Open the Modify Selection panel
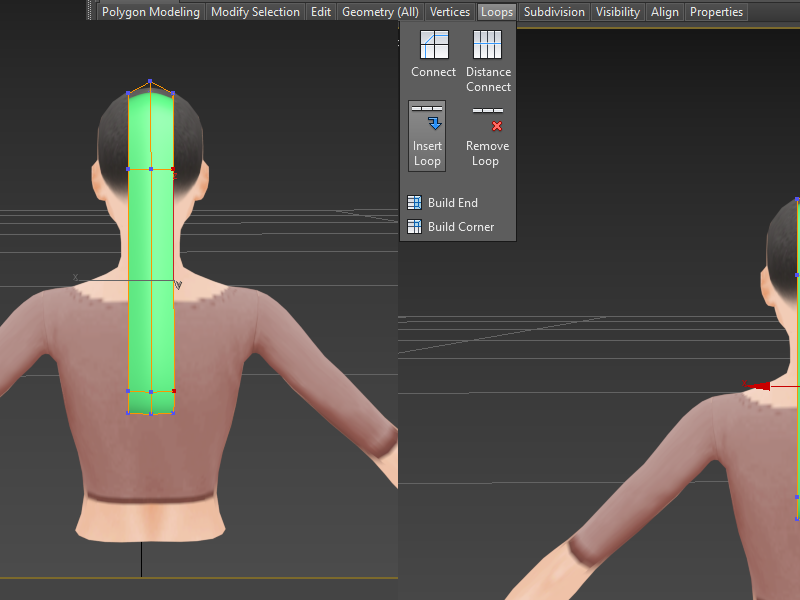 point(255,12)
